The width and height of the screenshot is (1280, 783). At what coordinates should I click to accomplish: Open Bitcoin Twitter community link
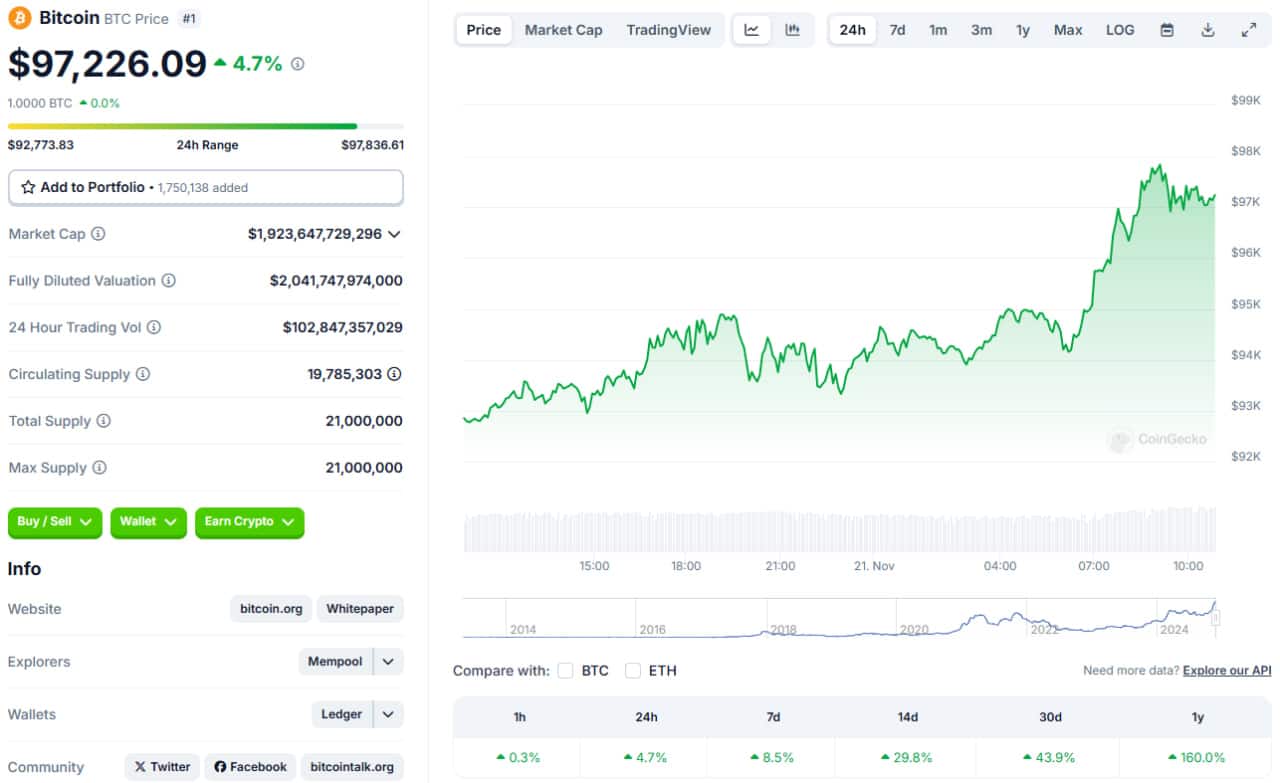point(162,767)
